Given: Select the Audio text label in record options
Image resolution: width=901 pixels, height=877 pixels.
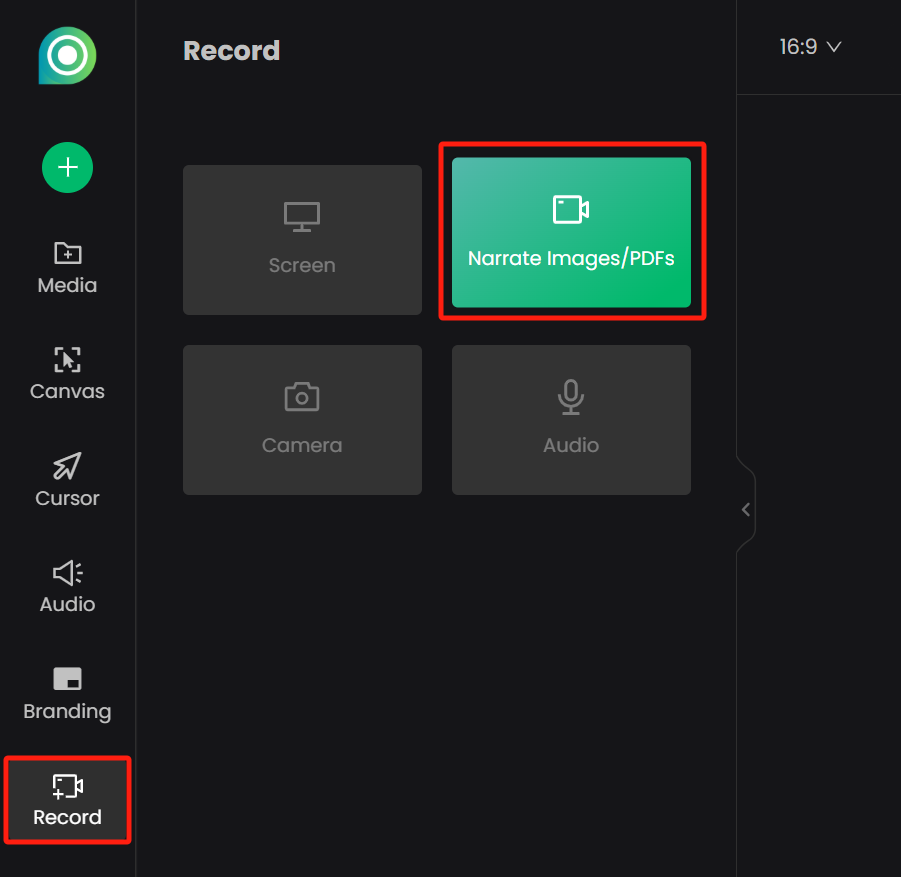Looking at the screenshot, I should coord(571,445).
